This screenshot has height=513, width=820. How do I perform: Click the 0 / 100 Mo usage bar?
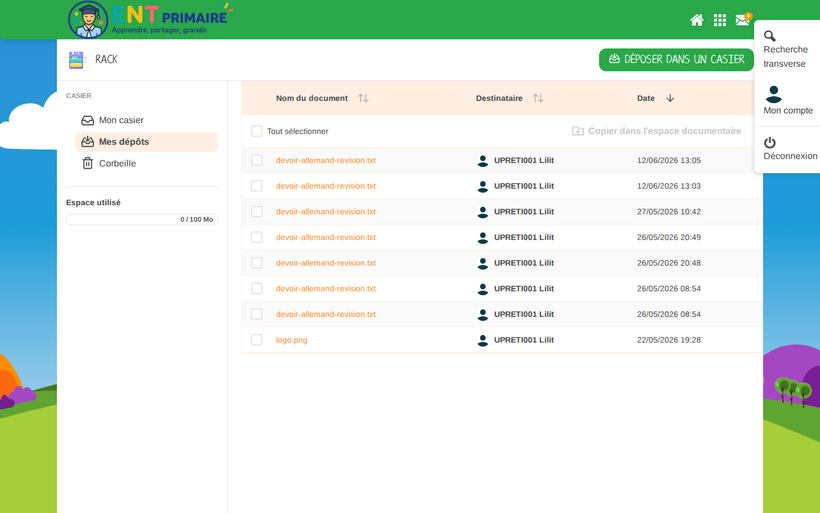click(142, 220)
